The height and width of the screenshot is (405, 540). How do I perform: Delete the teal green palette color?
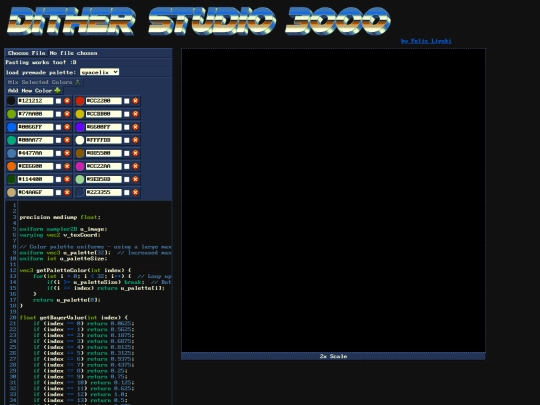point(67,140)
